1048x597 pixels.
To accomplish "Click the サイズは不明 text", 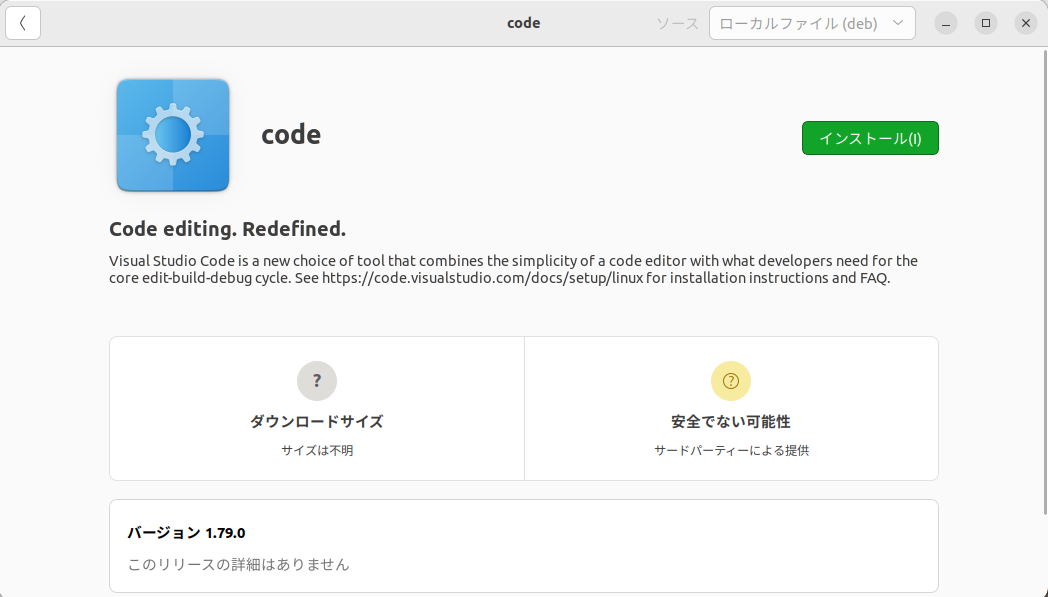I will [x=317, y=451].
